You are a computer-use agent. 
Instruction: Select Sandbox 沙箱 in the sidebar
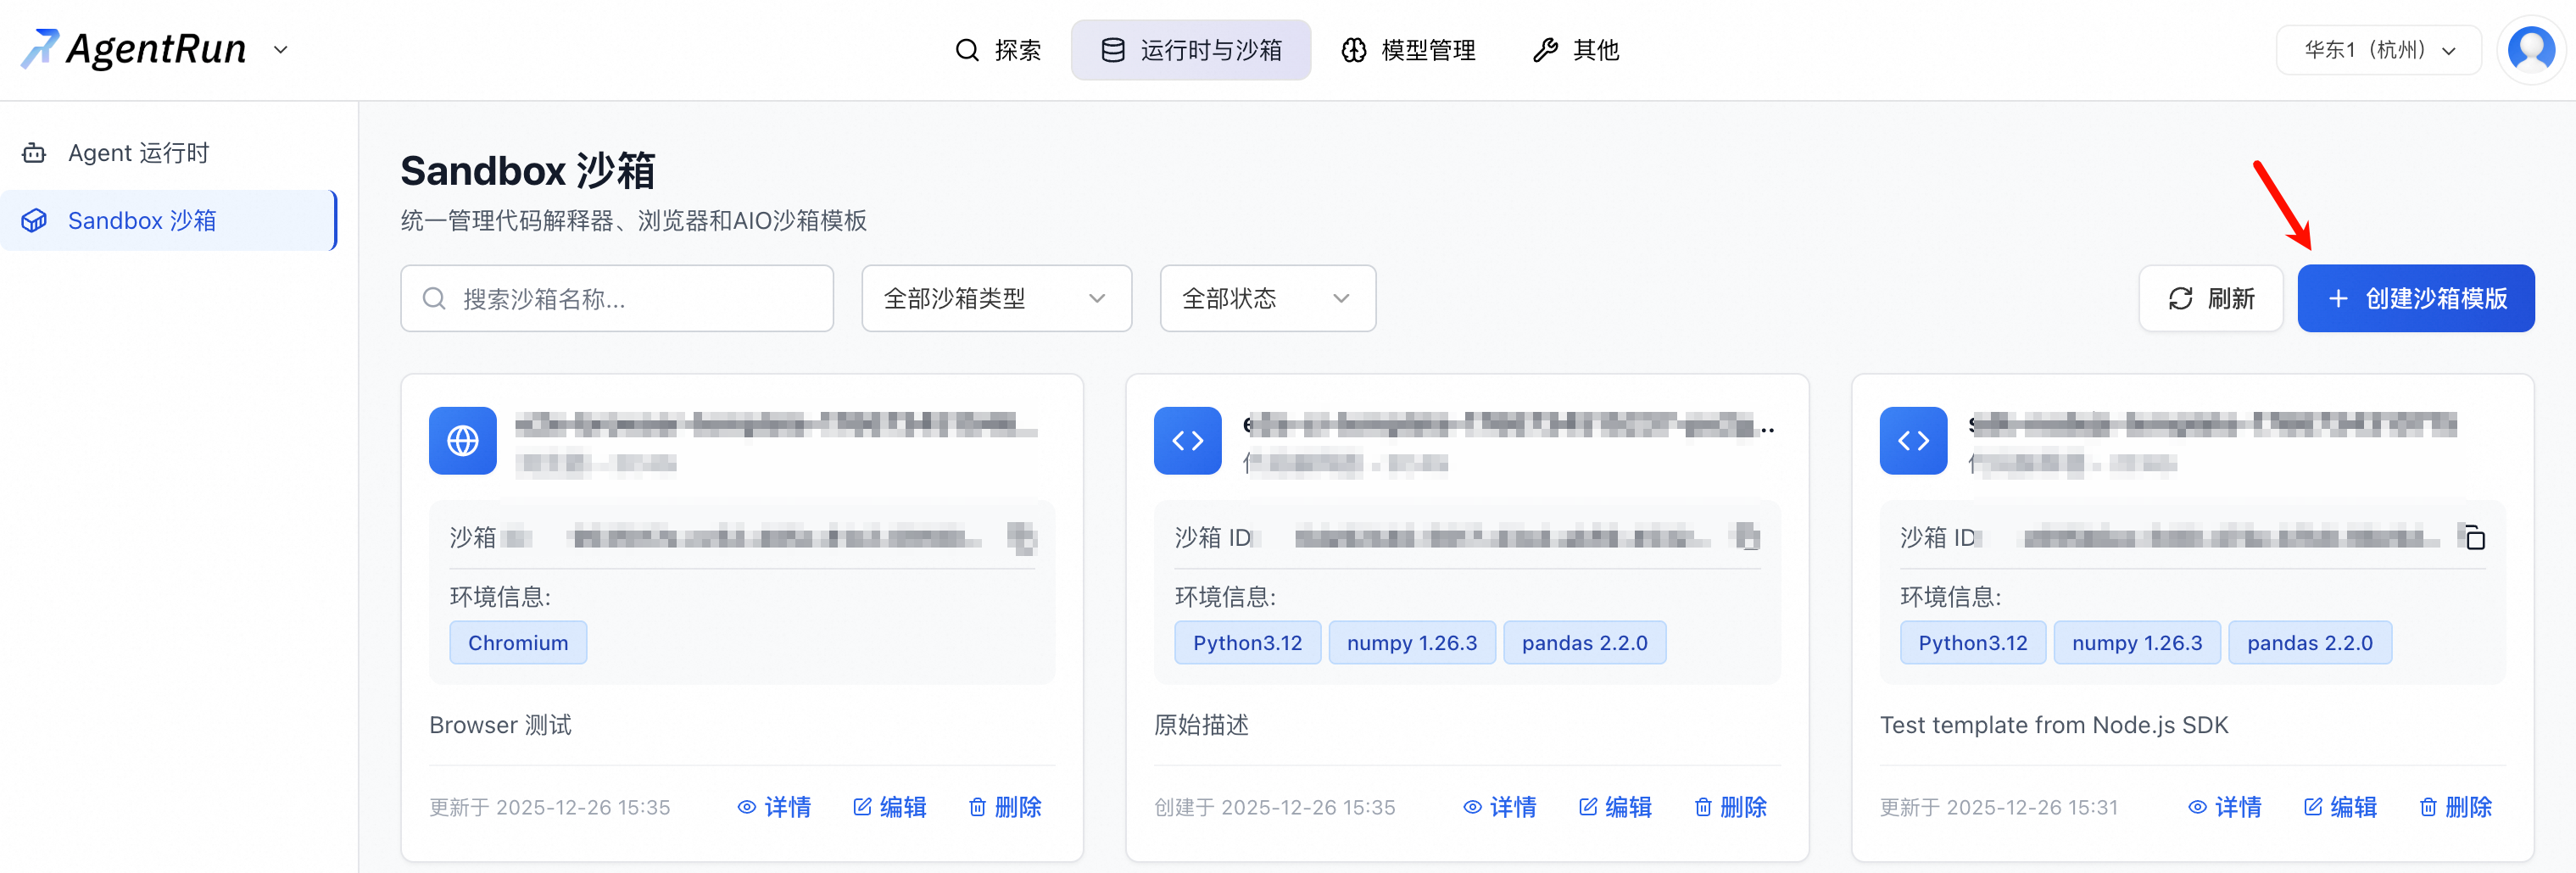pos(168,220)
